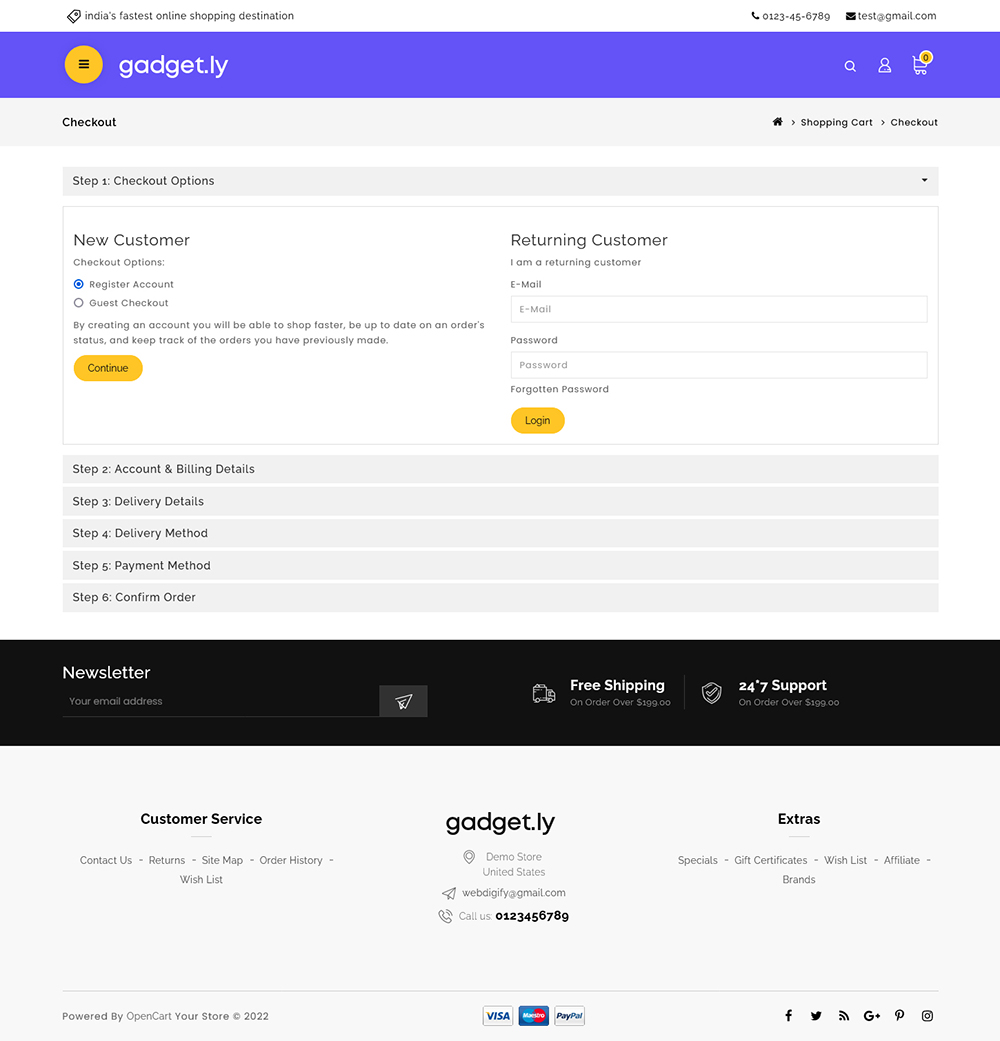Open the Pinterest icon in the footer
This screenshot has width=1000, height=1041.
(x=899, y=1016)
